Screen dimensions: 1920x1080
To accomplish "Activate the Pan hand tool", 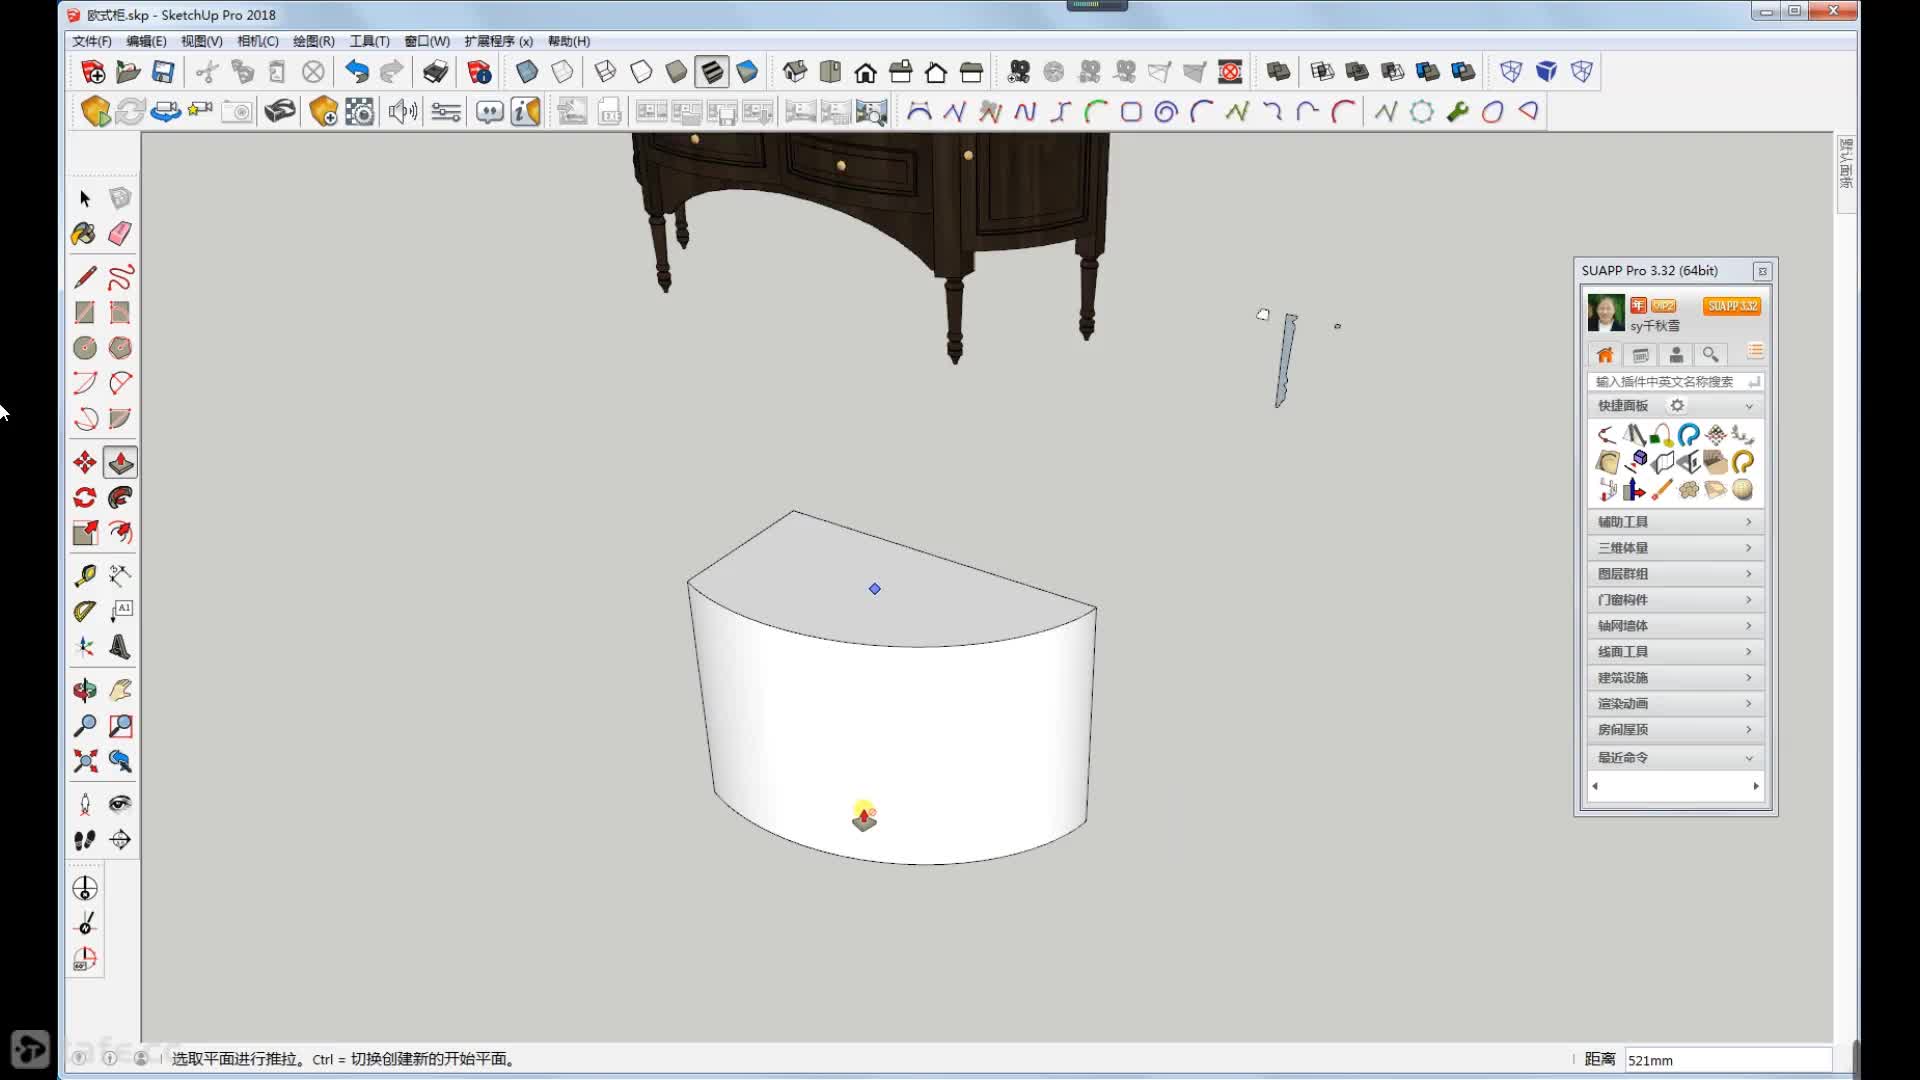I will [120, 690].
